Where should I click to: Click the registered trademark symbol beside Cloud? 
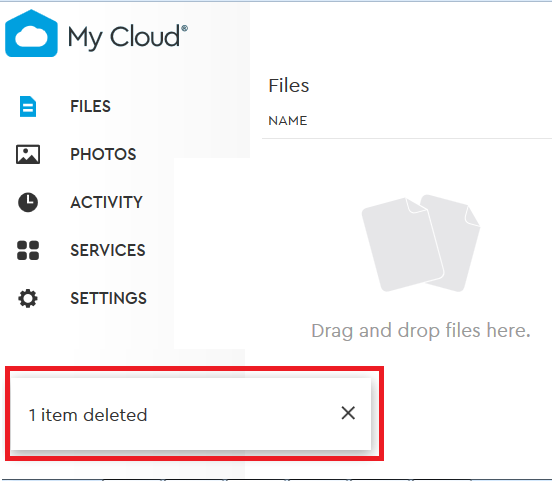coord(184,29)
